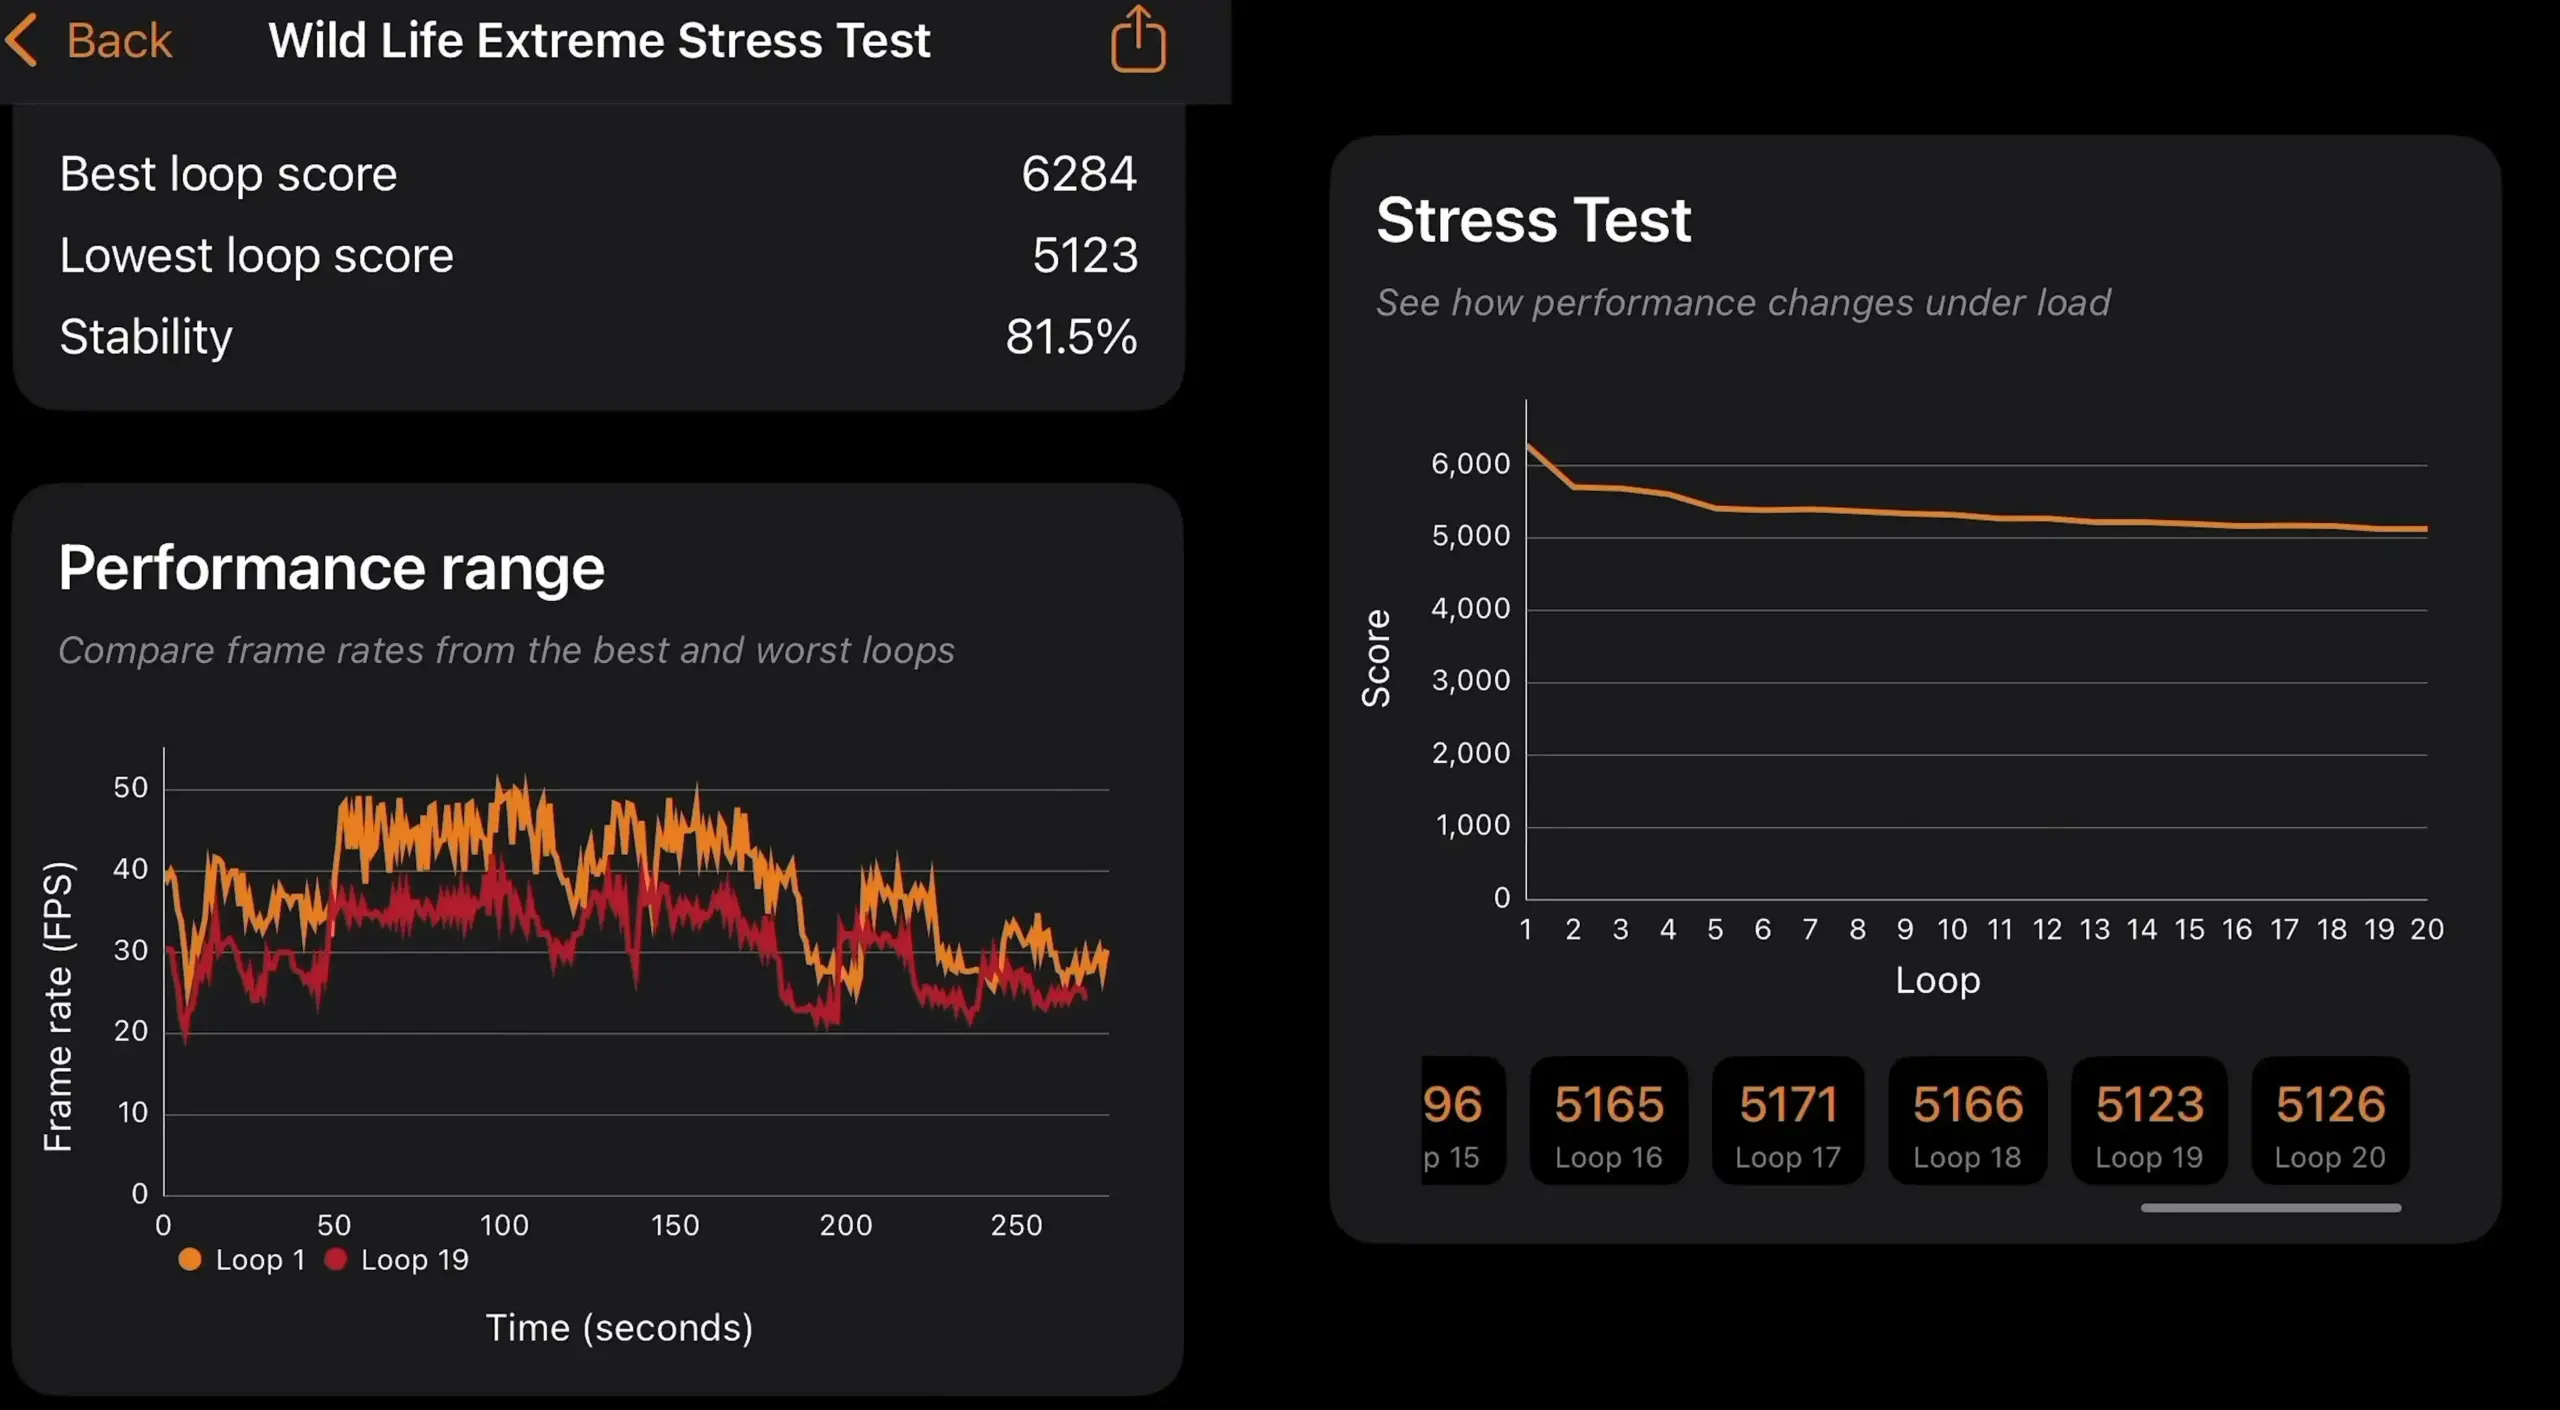
Task: Click the orange Loop 1 legend dot
Action: [189, 1260]
